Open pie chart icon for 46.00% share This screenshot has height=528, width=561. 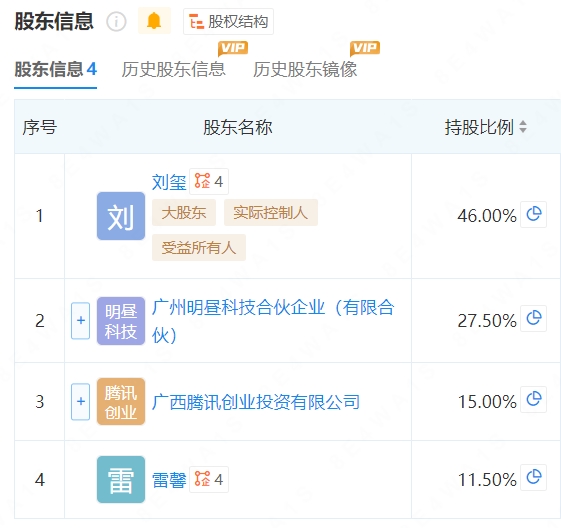[533, 214]
